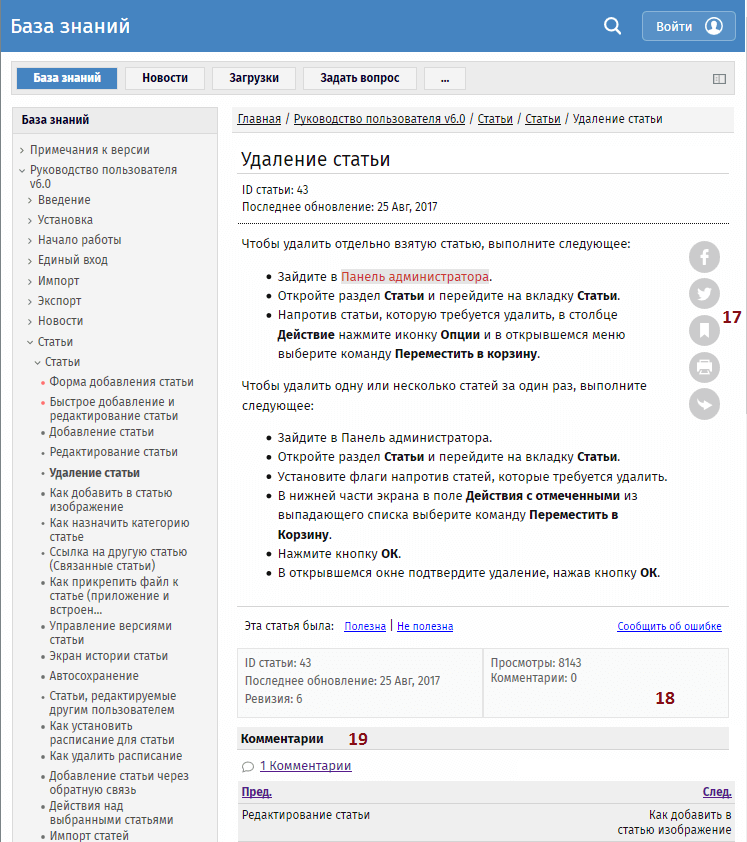This screenshot has height=842, width=747.
Task: Go to next article via След.
Action: pyautogui.click(x=717, y=792)
